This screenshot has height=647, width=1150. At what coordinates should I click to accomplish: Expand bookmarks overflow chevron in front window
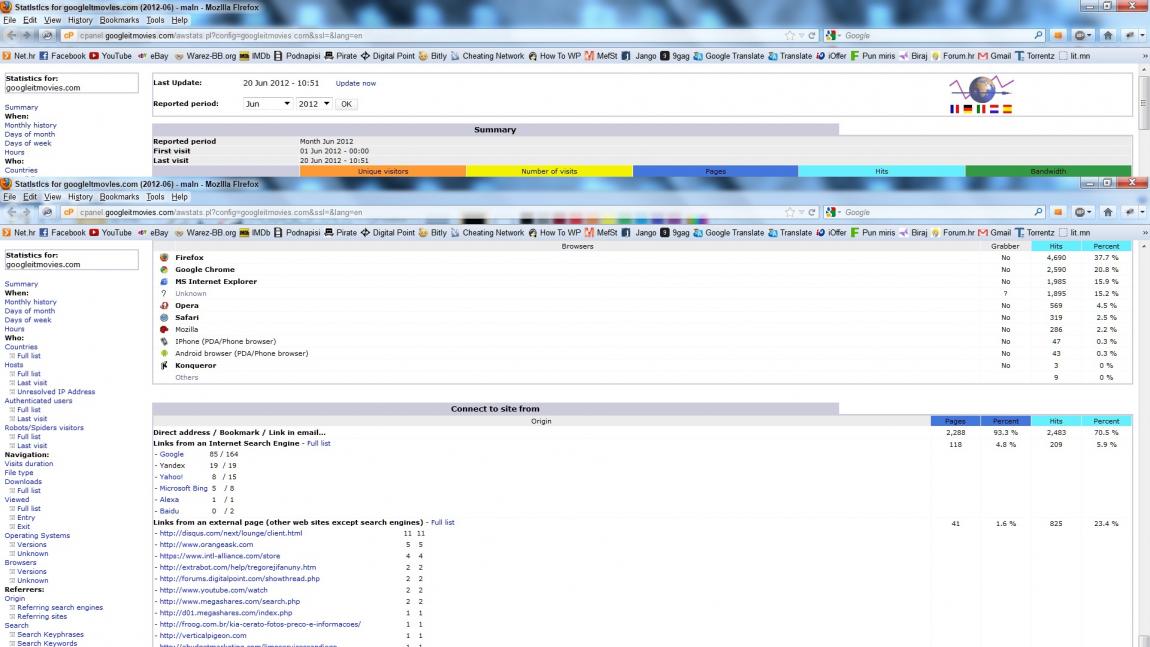(1145, 233)
